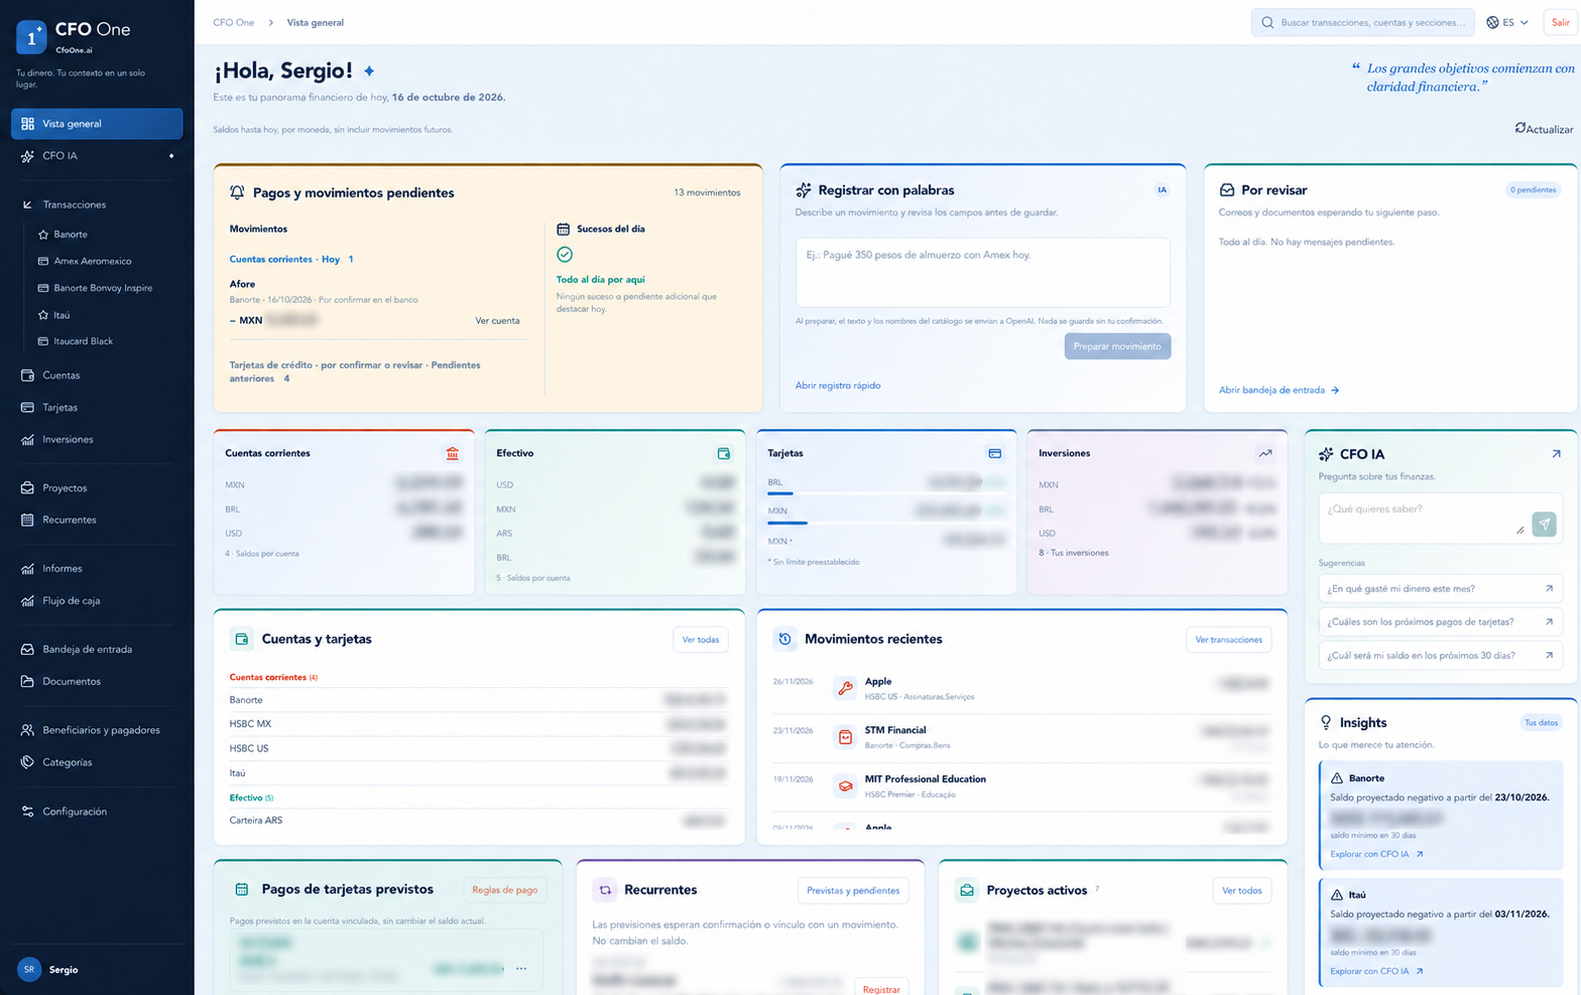This screenshot has height=995, width=1581.
Task: Open the three-dot menu in Pagos de tarjetas
Action: click(521, 968)
